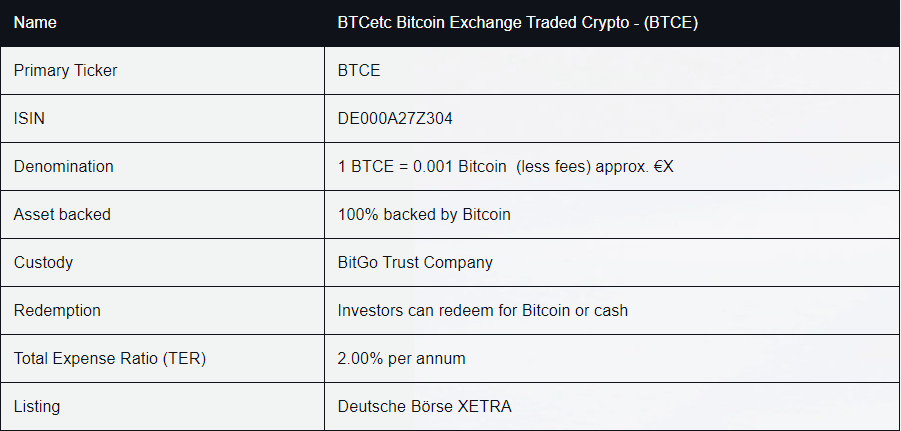Click the Custody row label
901x431 pixels.
[43, 262]
